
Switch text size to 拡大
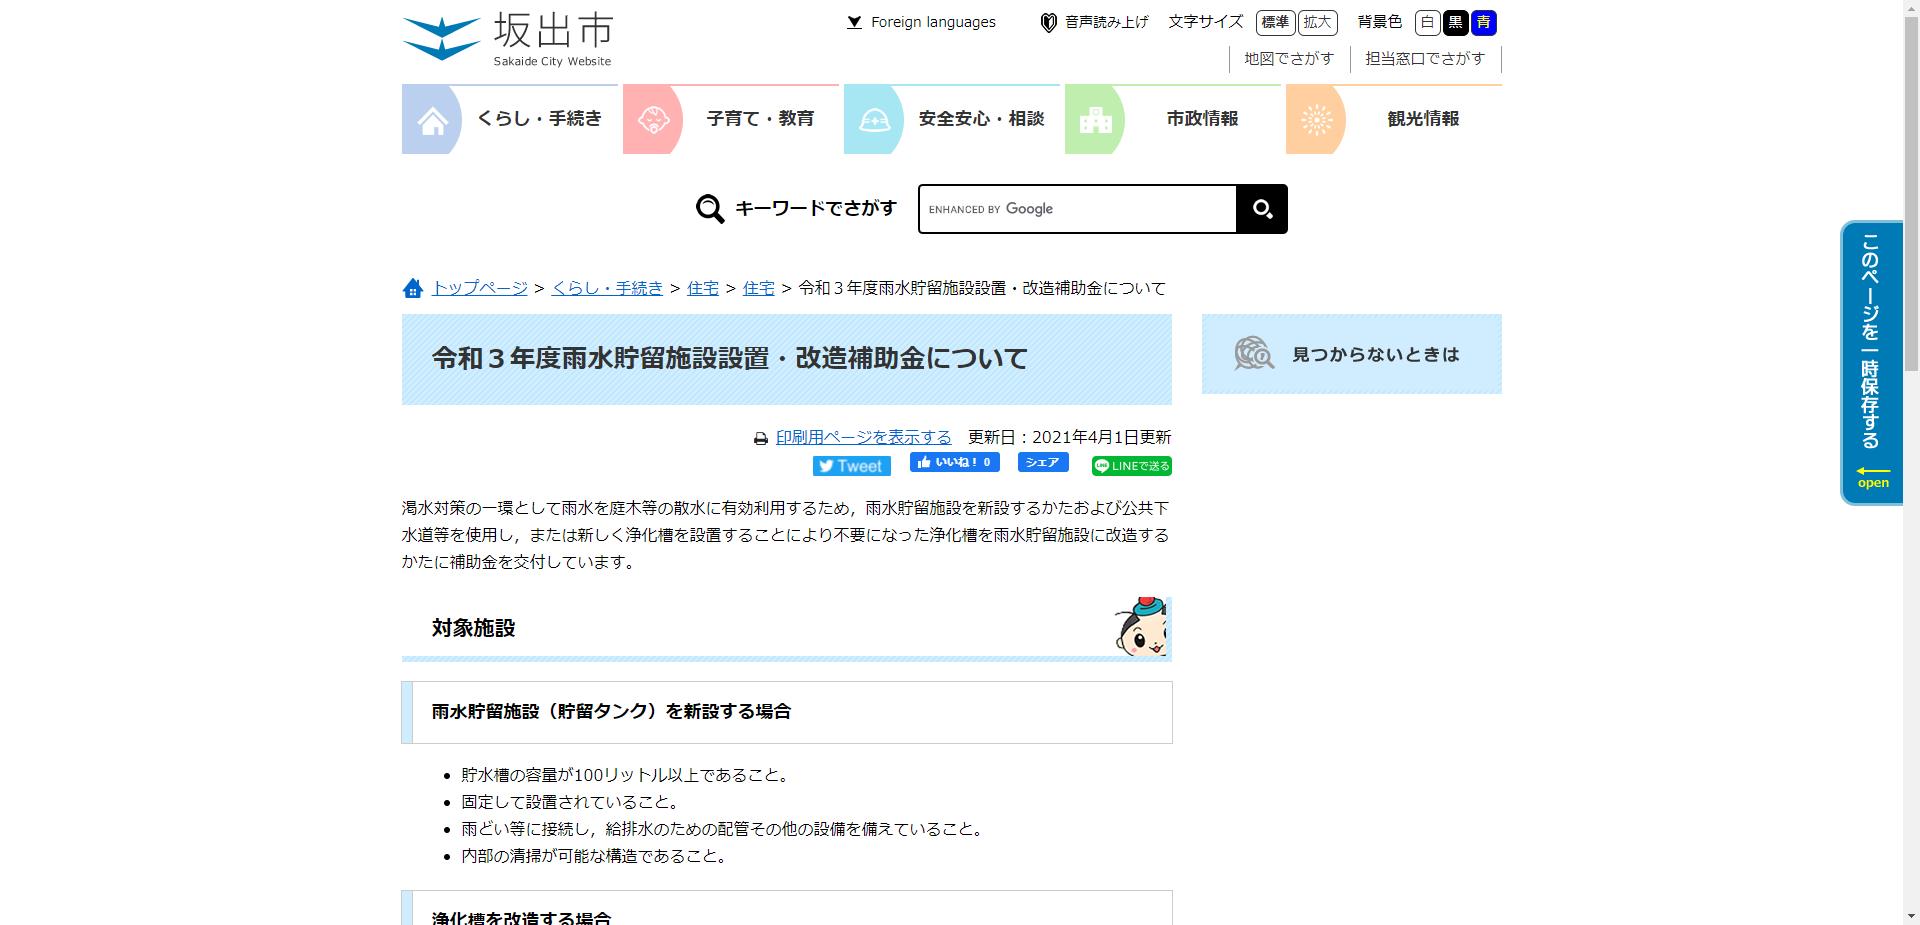click(x=1317, y=23)
